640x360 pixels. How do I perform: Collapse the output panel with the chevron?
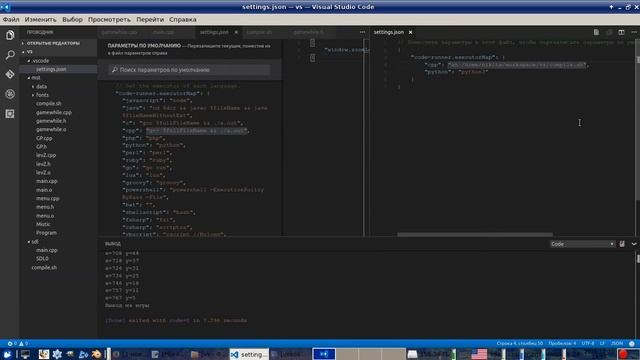tap(634, 244)
